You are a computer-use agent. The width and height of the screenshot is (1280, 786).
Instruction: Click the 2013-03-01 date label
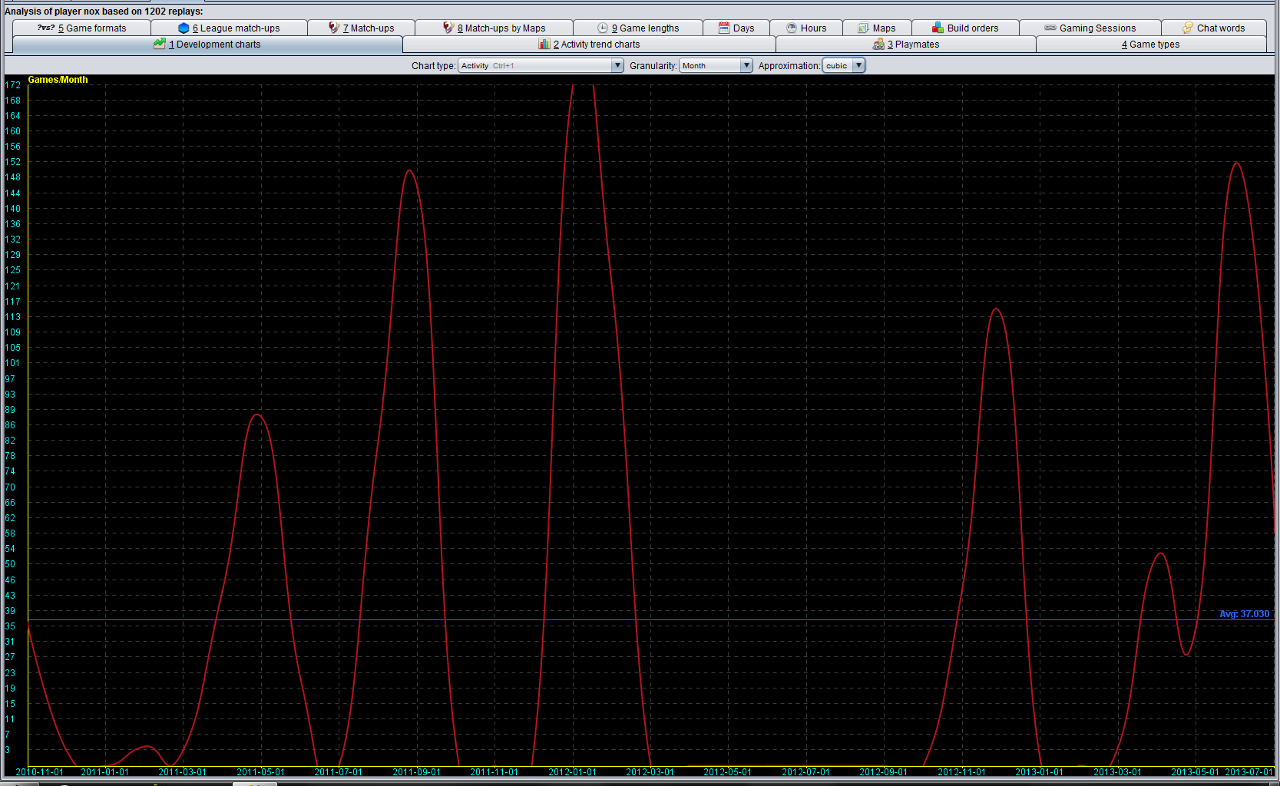[x=1118, y=772]
